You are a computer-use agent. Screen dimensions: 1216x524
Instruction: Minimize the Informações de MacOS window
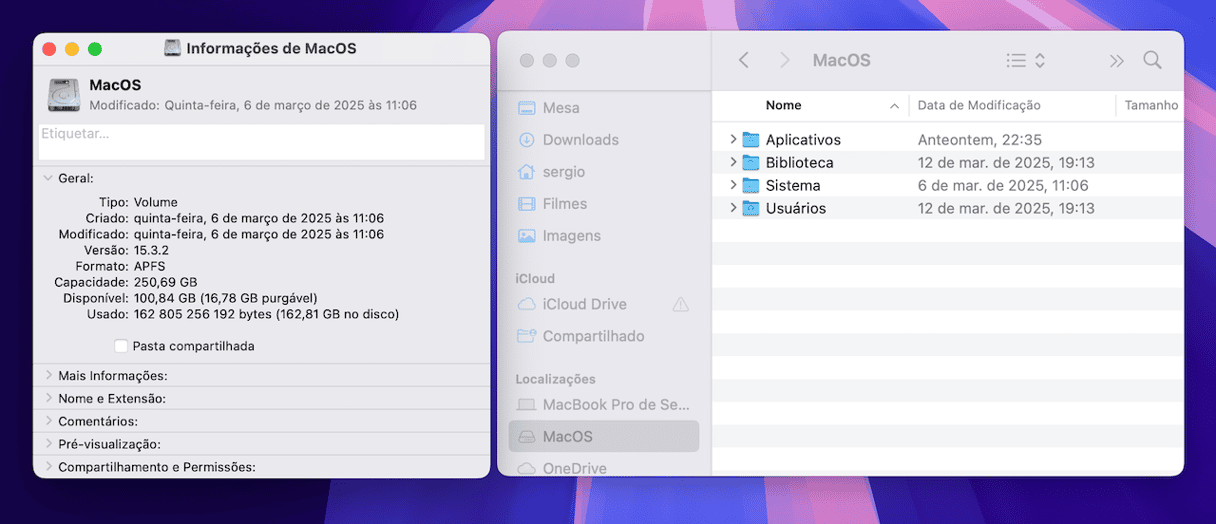coord(72,49)
